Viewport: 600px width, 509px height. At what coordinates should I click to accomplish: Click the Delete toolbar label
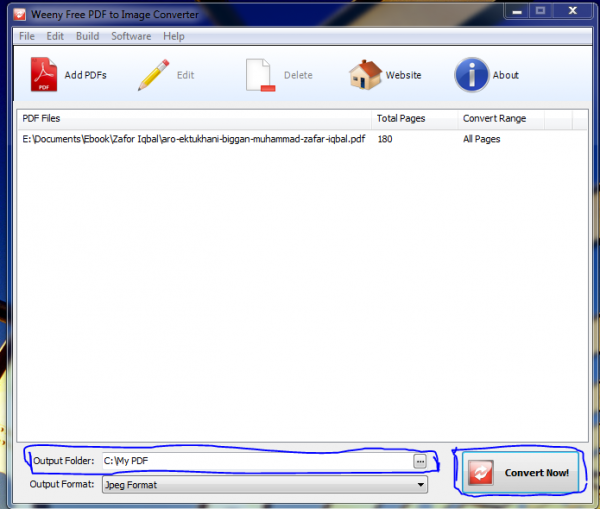(298, 75)
